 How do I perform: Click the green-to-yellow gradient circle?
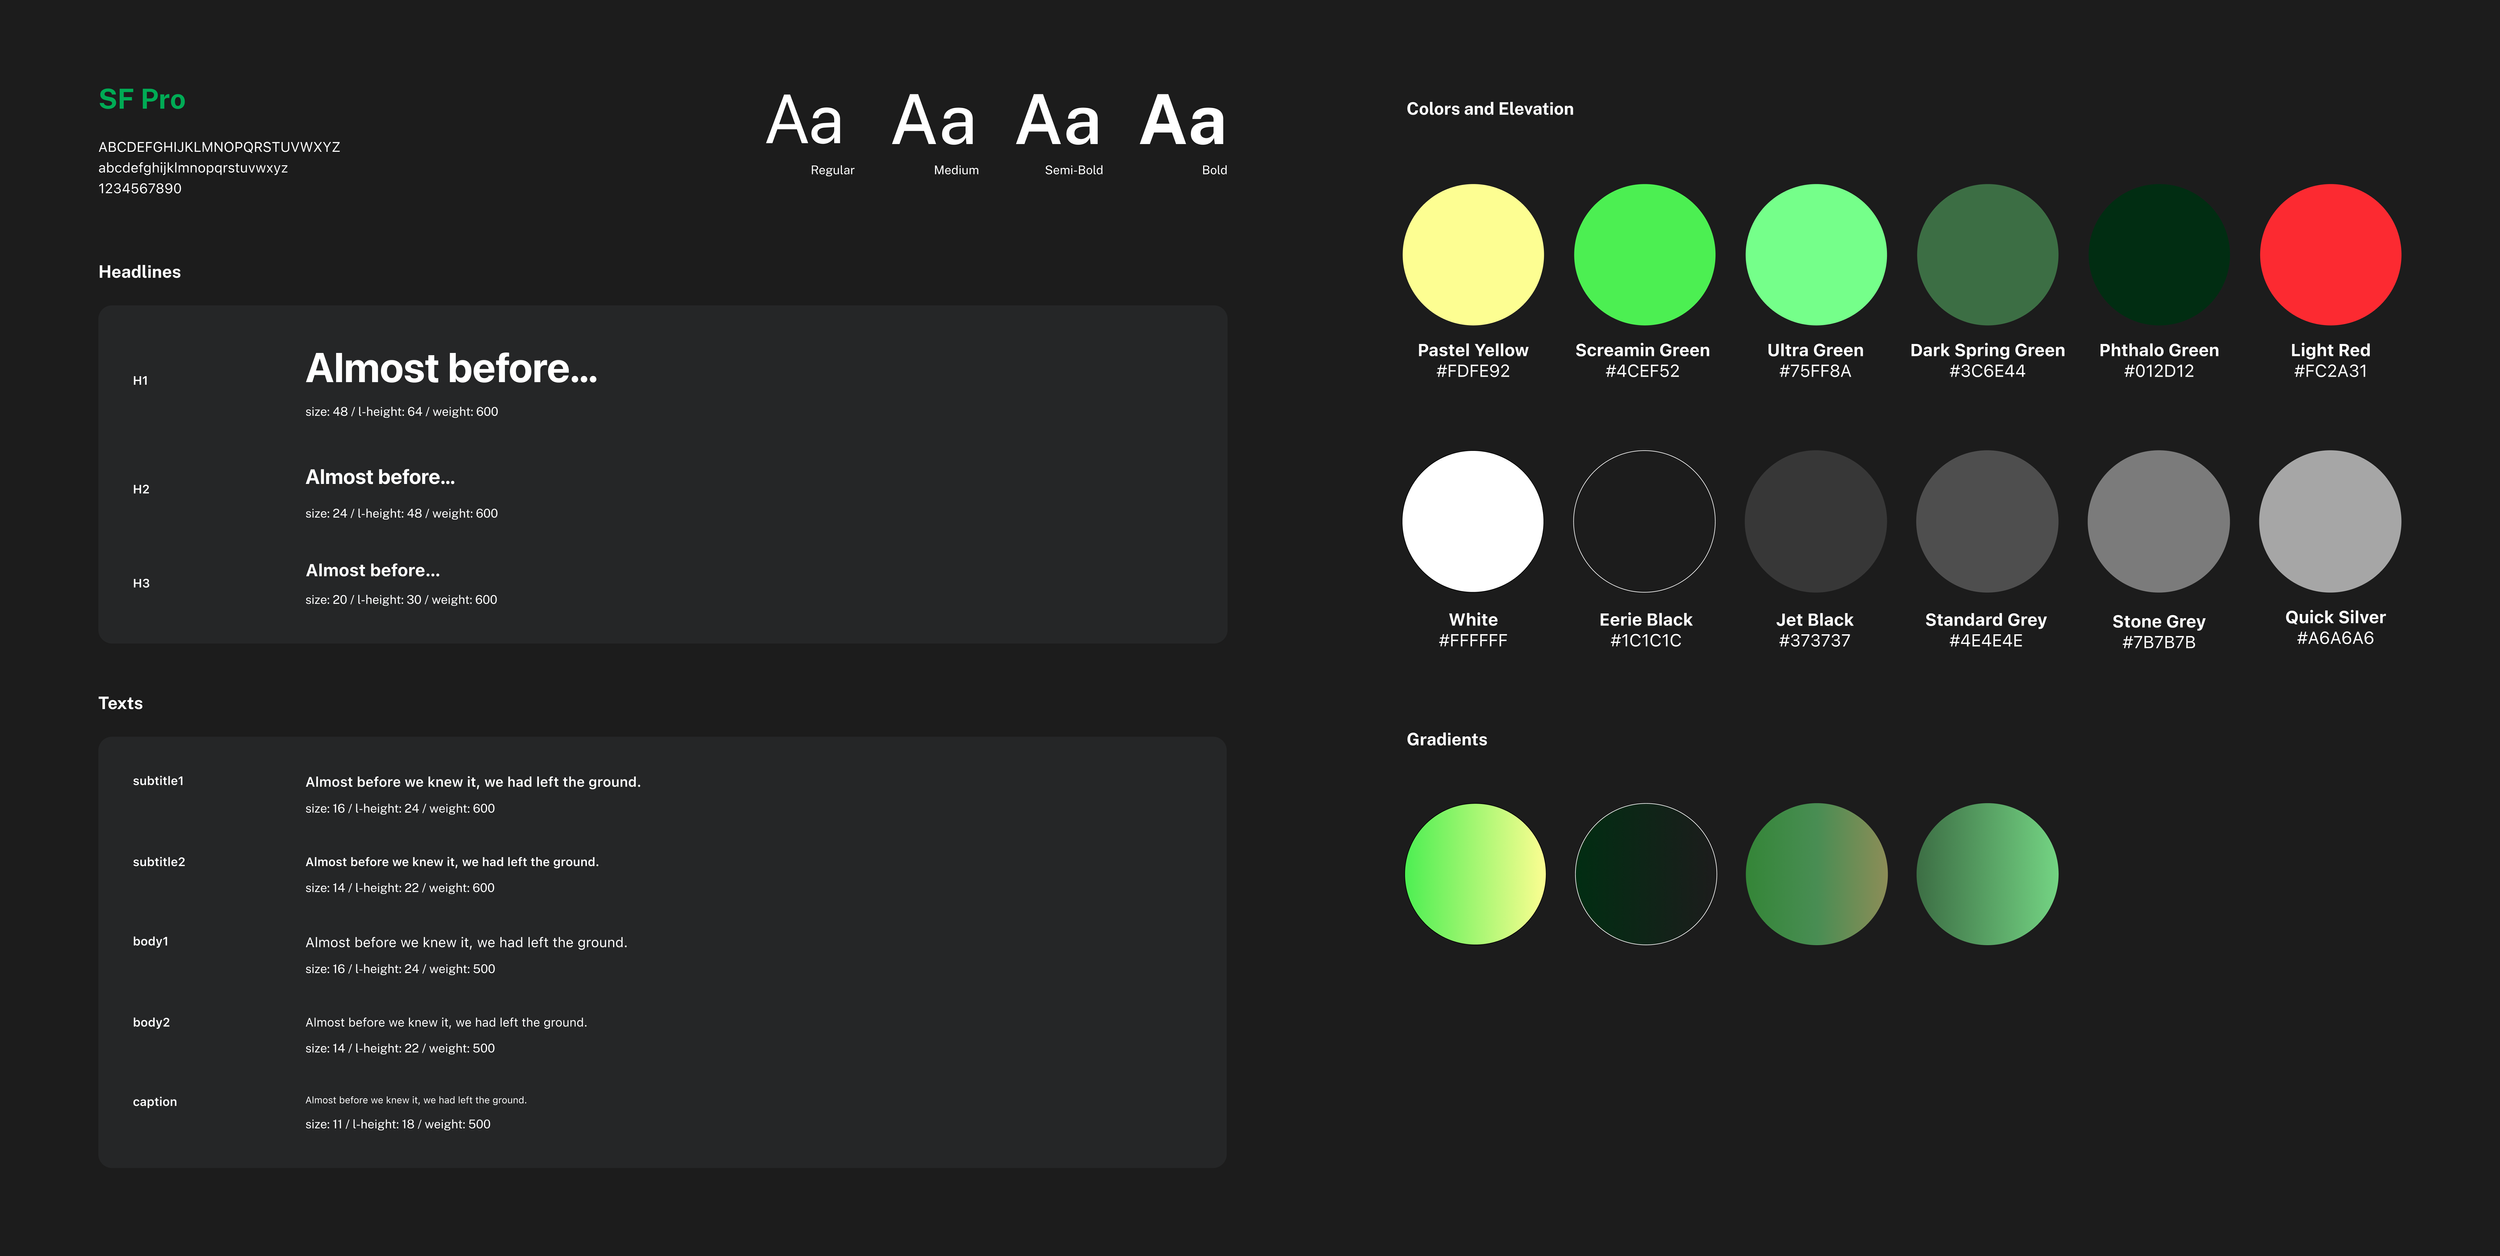tap(1475, 874)
